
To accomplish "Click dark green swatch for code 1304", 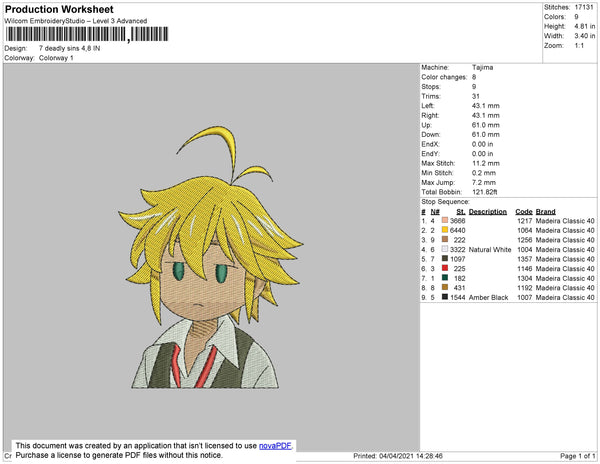I will (445, 278).
